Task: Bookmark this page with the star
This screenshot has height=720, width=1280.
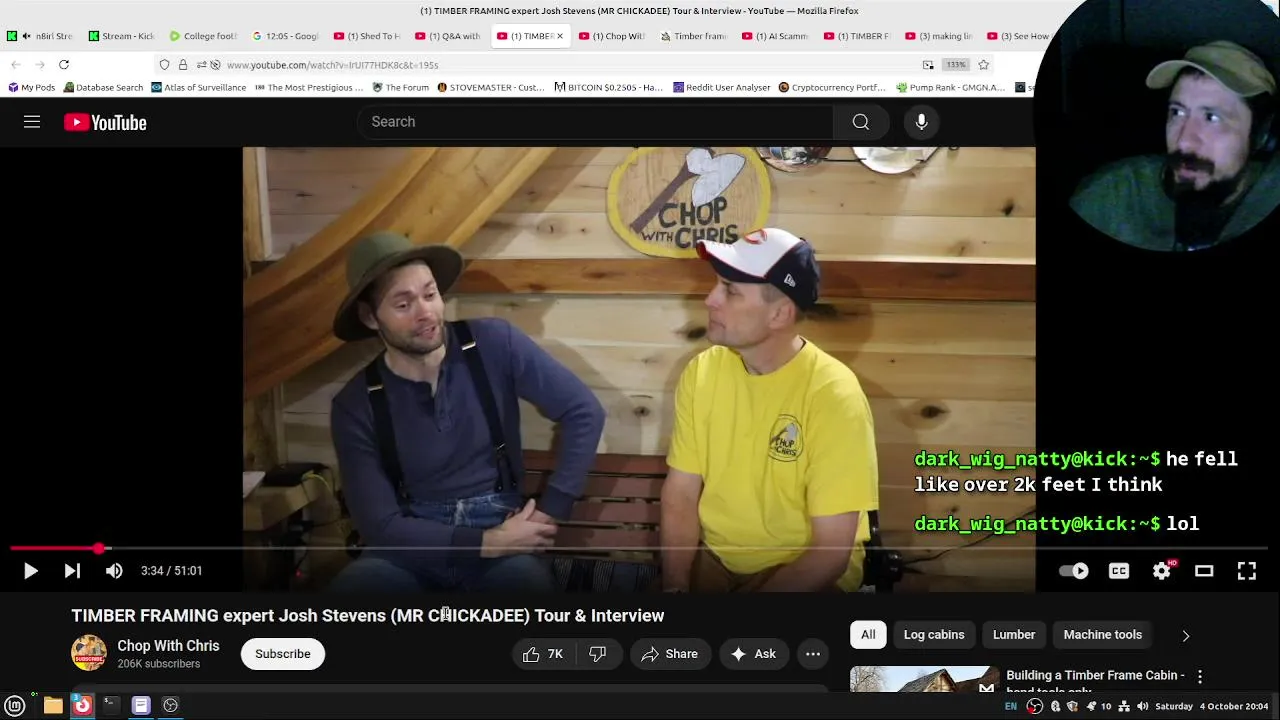Action: (x=984, y=65)
